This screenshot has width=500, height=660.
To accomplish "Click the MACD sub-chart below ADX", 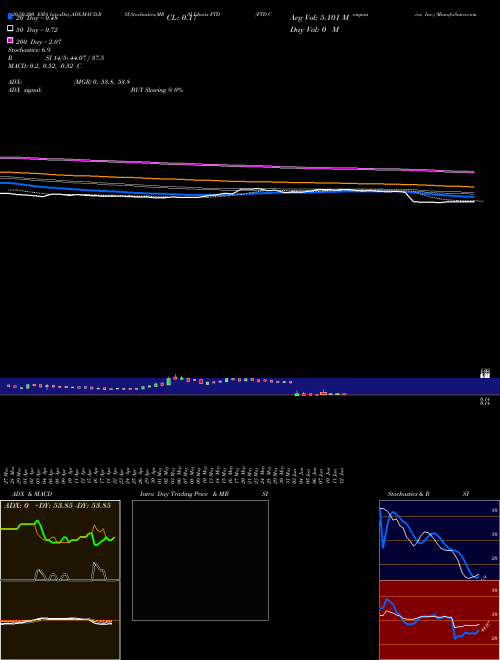I will tap(60, 620).
